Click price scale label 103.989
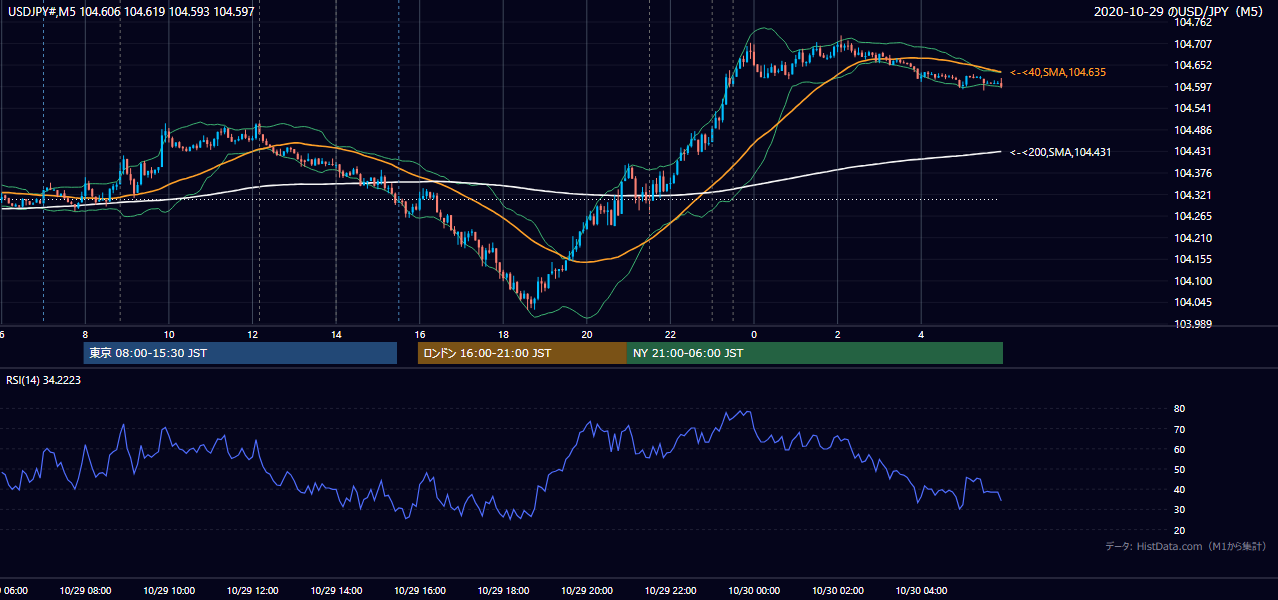Viewport: 1278px width, 600px height. [x=1194, y=324]
